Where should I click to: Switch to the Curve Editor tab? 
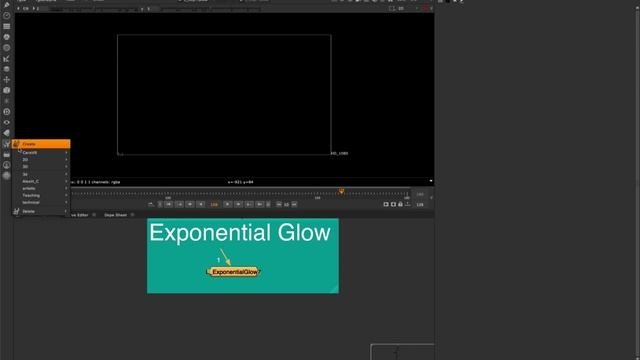(79, 215)
